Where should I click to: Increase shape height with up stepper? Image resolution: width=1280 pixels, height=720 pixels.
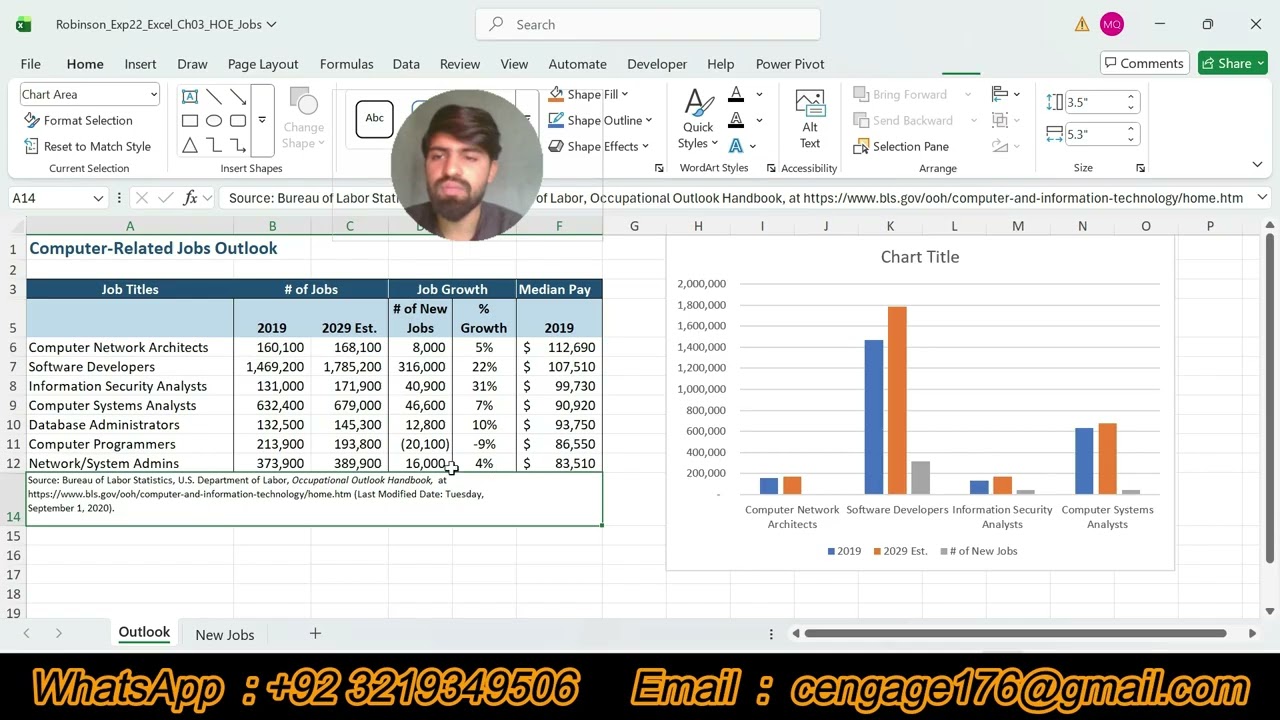pyautogui.click(x=1131, y=97)
